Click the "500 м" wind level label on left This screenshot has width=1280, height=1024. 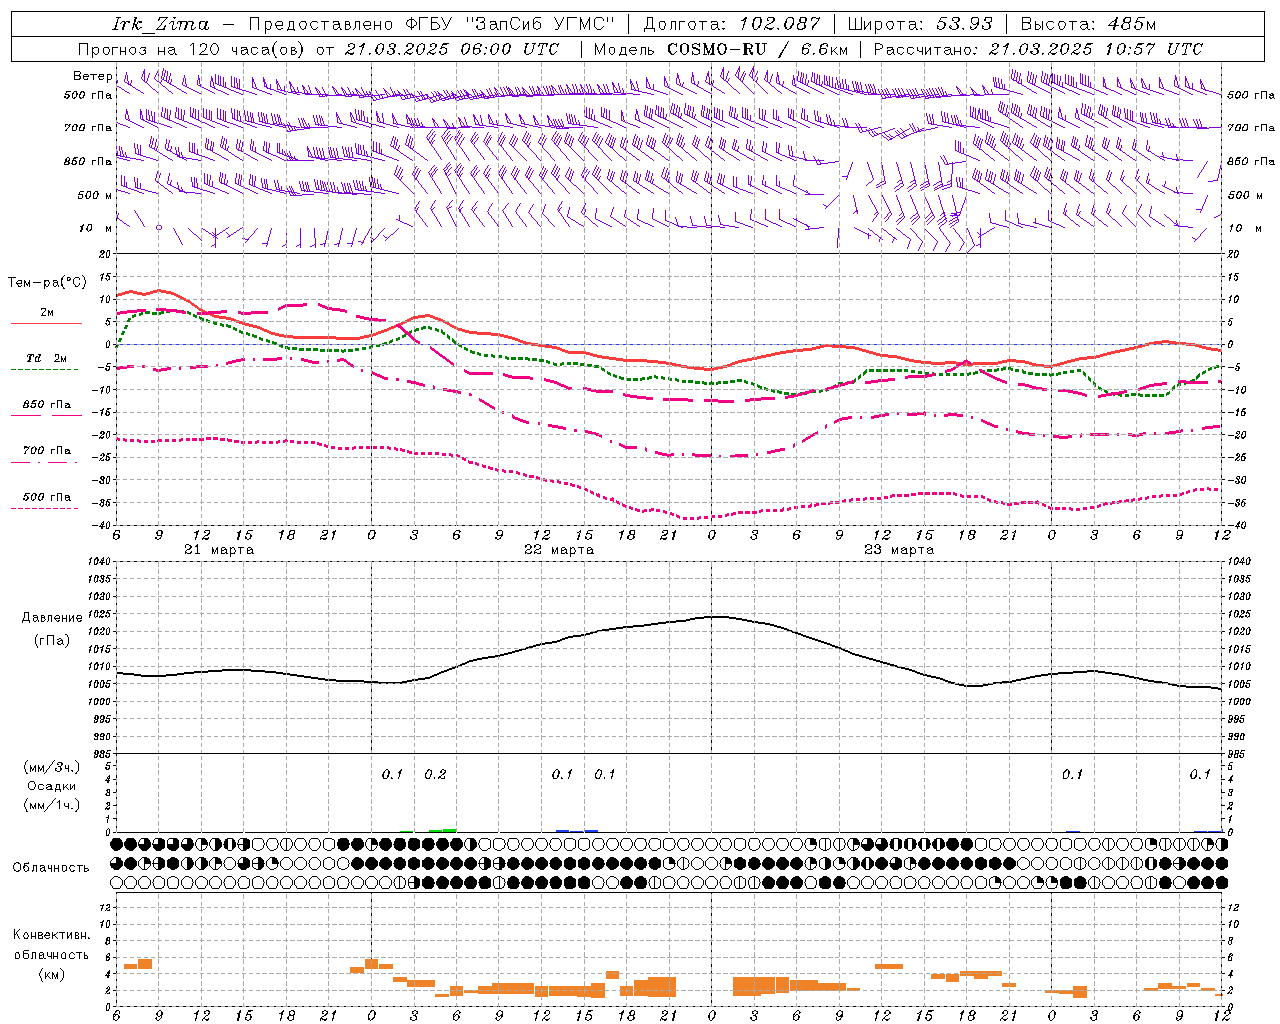(x=95, y=195)
